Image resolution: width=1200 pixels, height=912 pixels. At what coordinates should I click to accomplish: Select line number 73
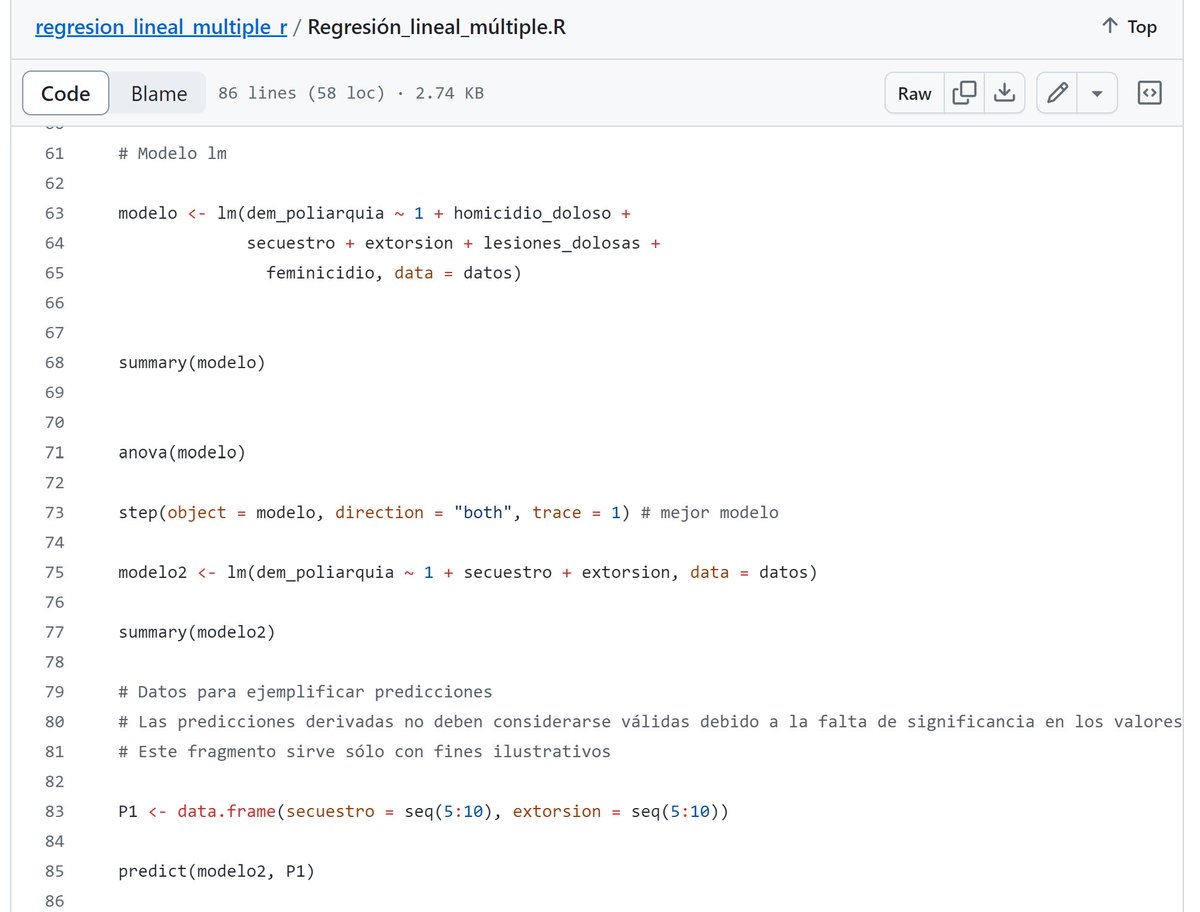tap(54, 512)
